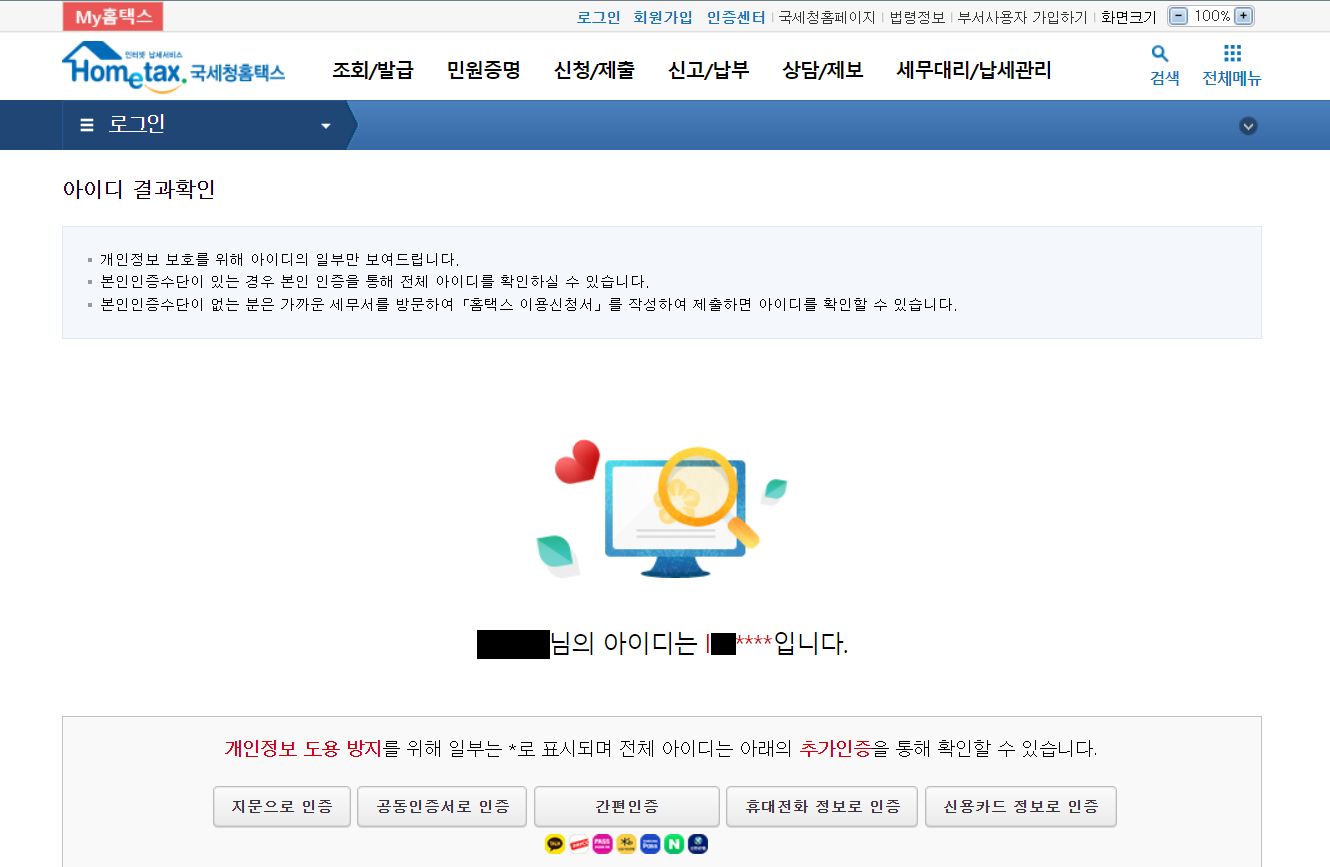Click the Payco authentication icon

pos(579,844)
